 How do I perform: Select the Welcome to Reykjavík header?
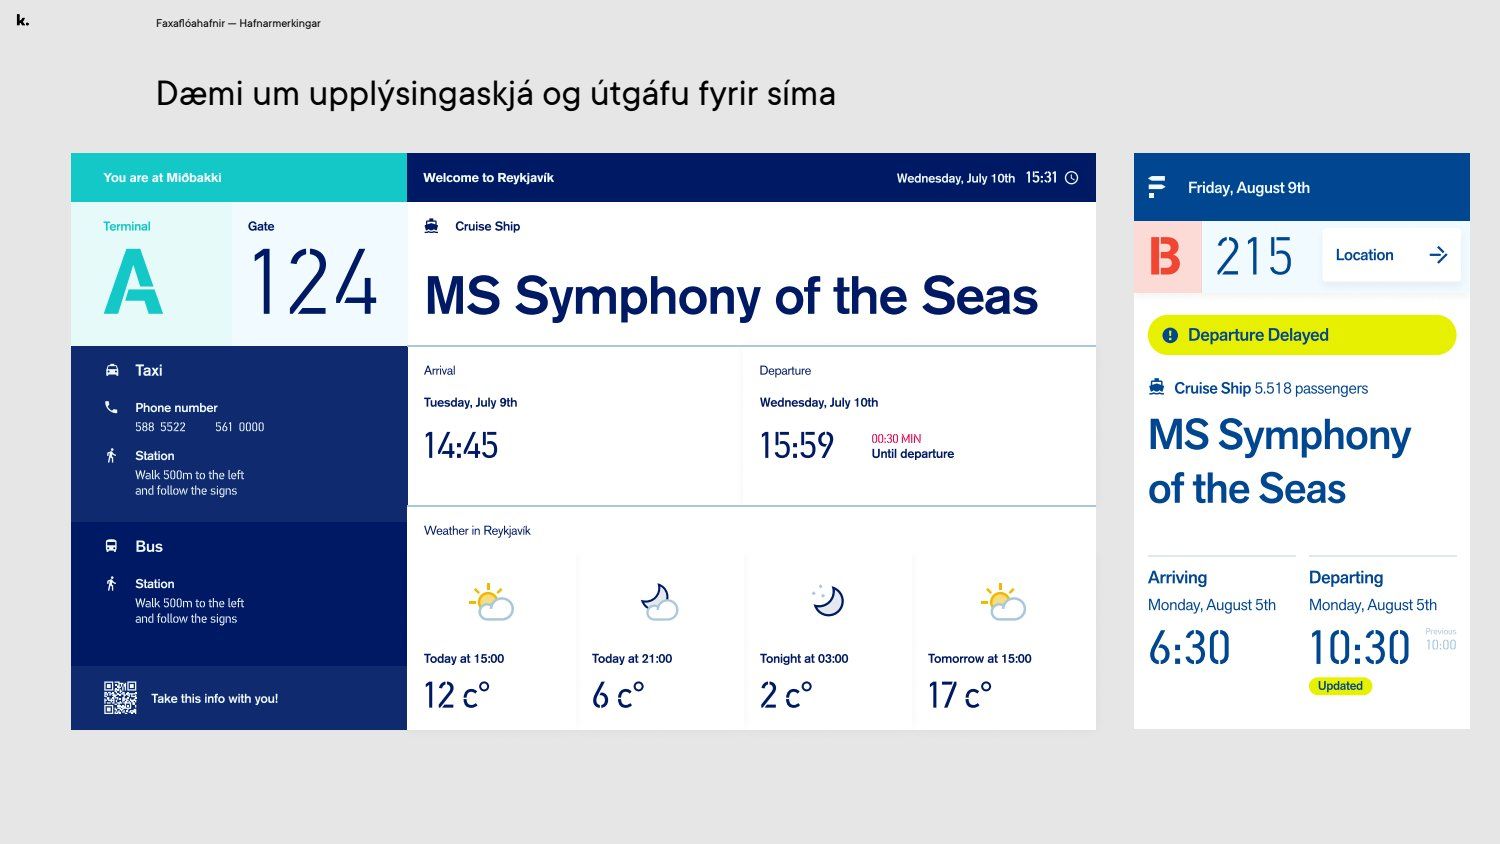click(x=488, y=178)
